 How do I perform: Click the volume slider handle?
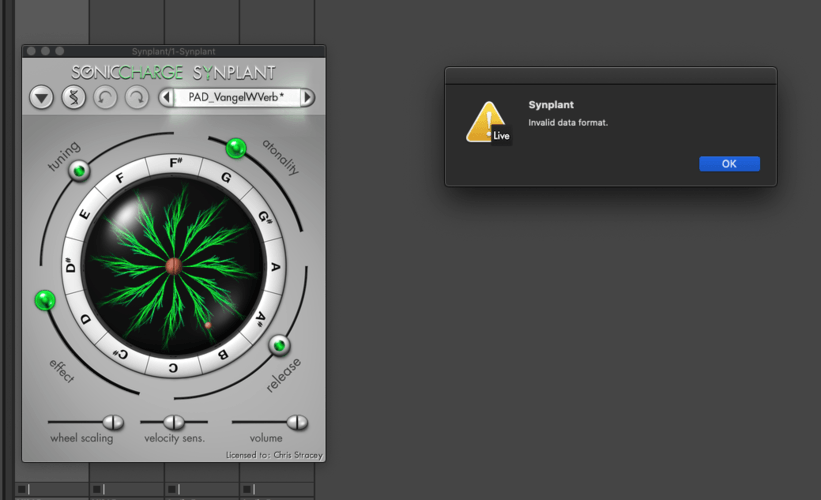click(x=297, y=422)
